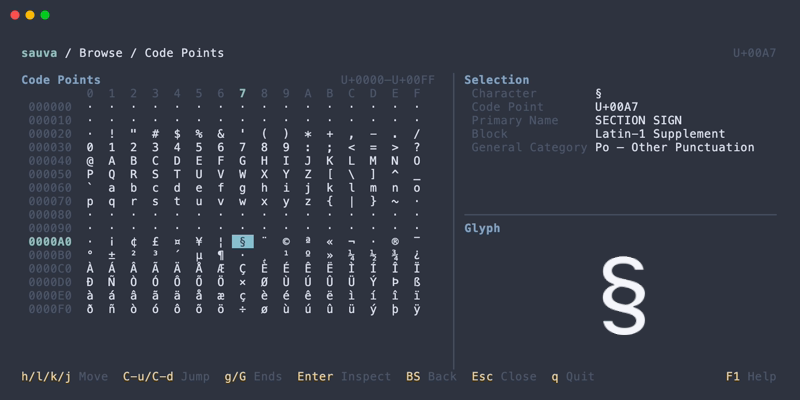800x400 pixels.
Task: Select the « left guillemet cell
Action: click(330, 241)
